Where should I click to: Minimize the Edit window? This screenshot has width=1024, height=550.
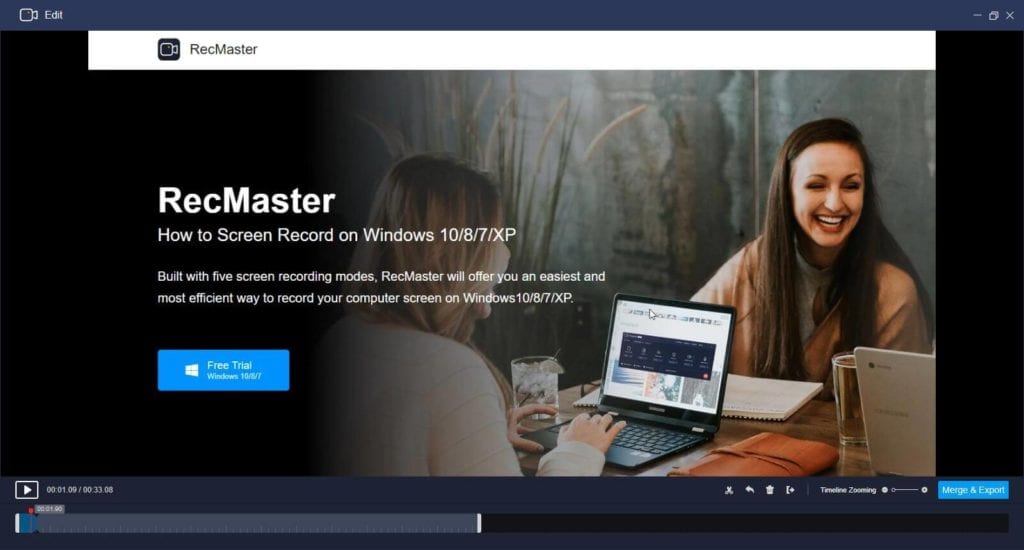[977, 15]
